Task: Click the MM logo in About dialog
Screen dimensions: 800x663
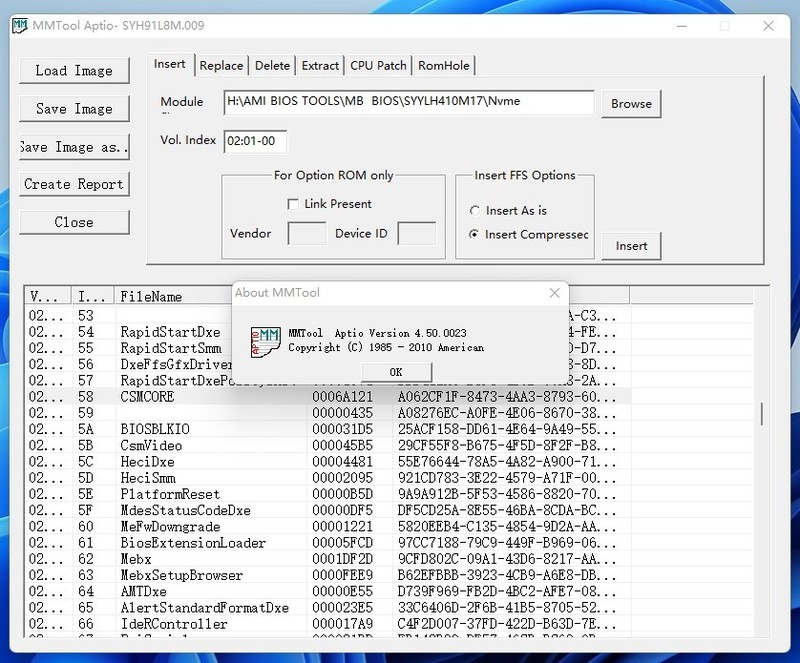Action: [x=265, y=342]
